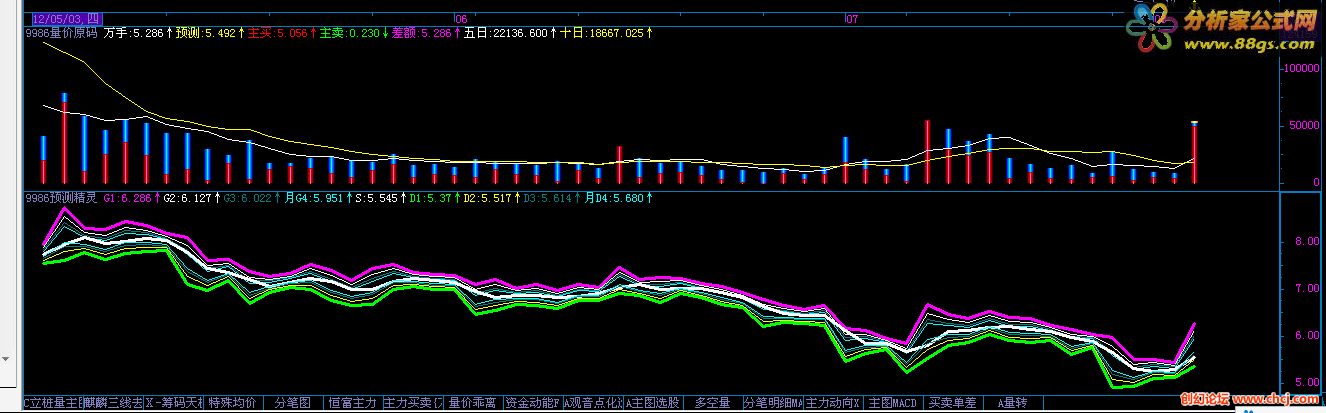Click the G2:6.127 readout
1326x413 pixels.
[x=187, y=198]
